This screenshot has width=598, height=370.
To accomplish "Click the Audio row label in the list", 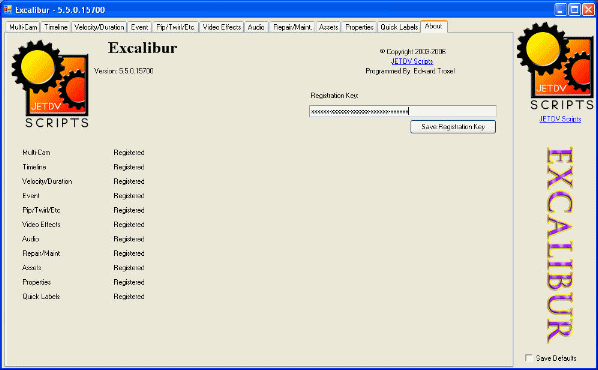I will (31, 239).
